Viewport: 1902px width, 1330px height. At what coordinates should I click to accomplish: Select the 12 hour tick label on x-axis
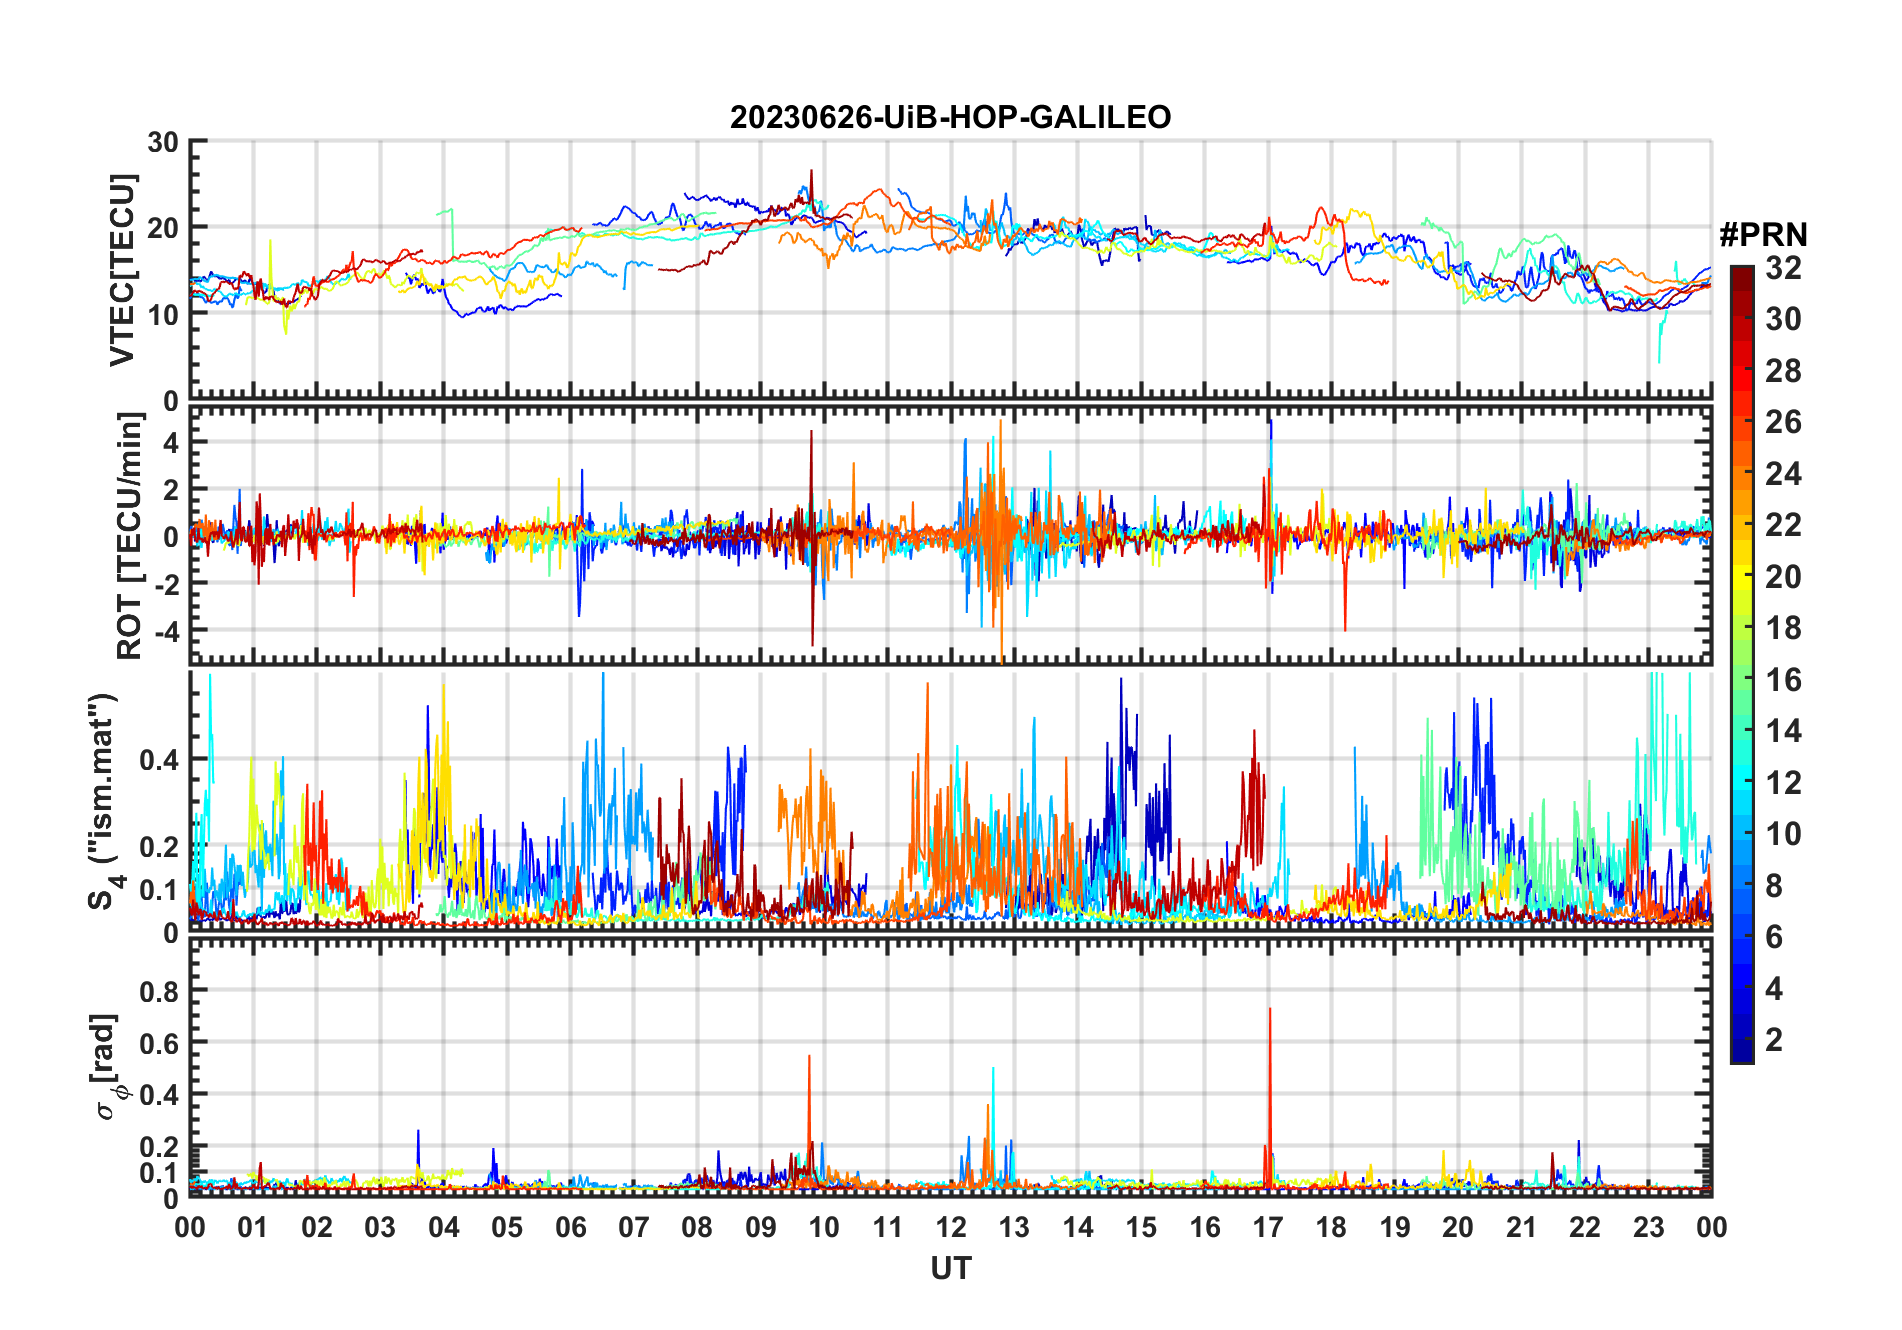point(950,1227)
